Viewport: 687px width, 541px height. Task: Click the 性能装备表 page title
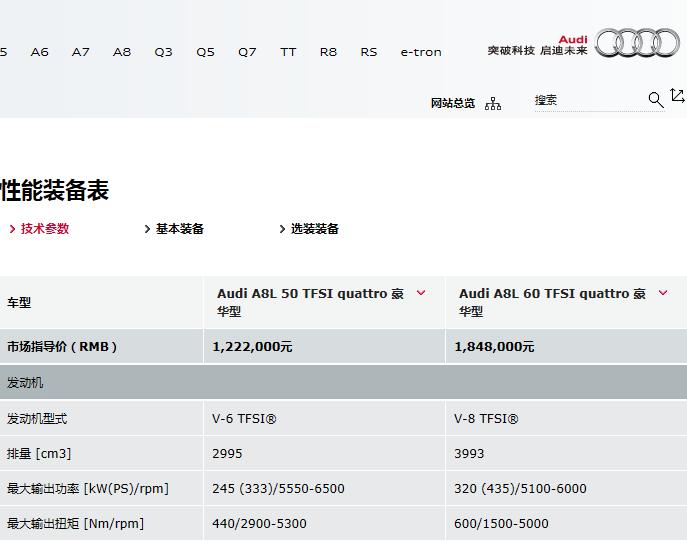[54, 190]
